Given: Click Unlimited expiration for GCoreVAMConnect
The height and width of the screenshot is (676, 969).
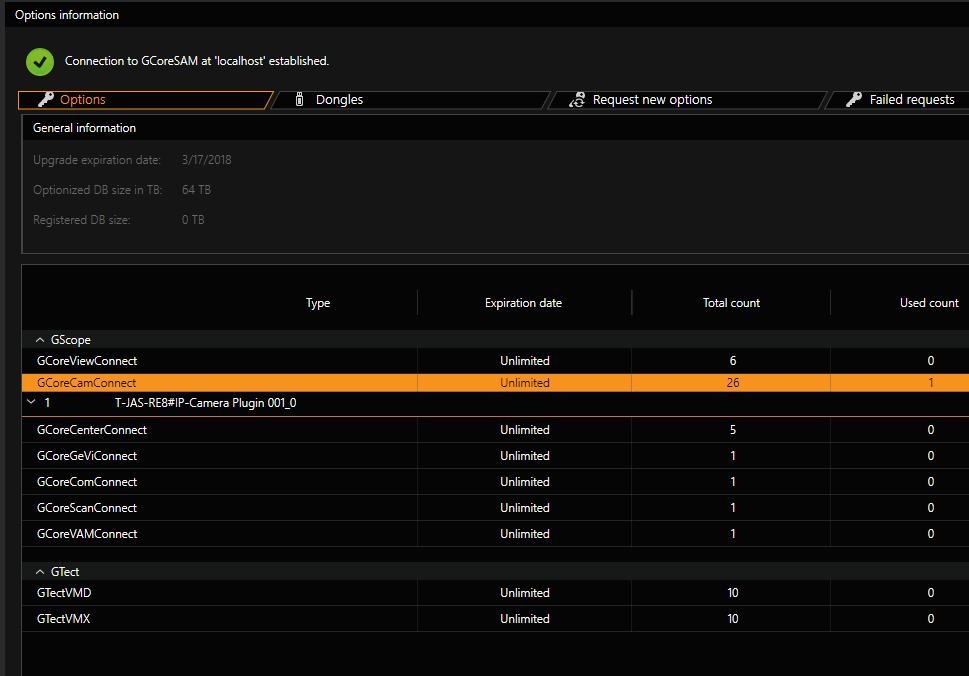Looking at the screenshot, I should click(525, 534).
